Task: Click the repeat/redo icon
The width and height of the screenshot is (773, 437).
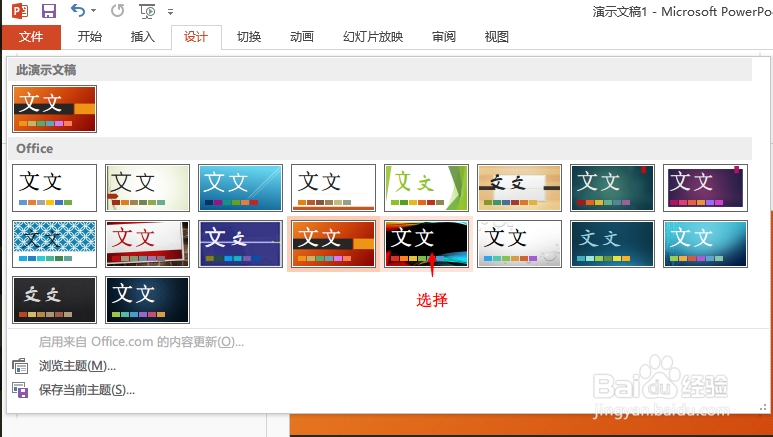Action: (117, 10)
